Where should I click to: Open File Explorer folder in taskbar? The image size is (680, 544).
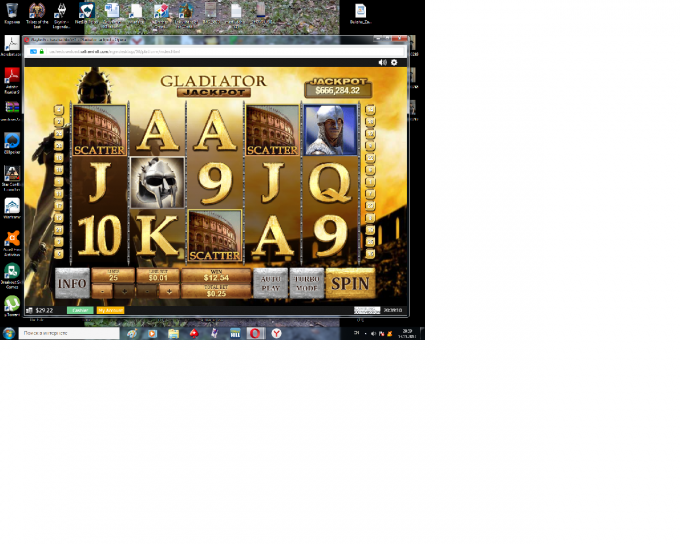click(x=173, y=333)
